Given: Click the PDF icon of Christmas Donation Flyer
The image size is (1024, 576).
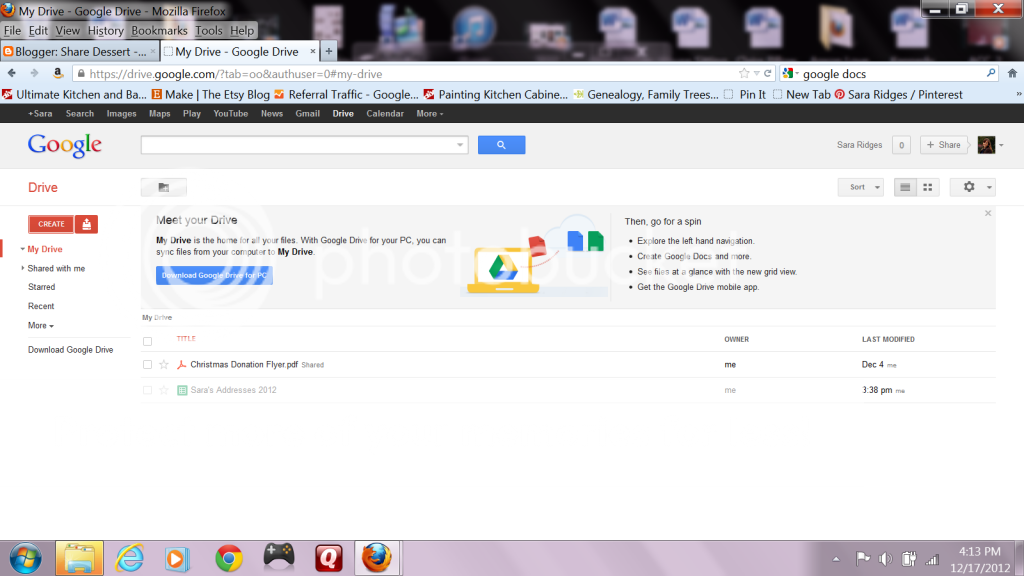Looking at the screenshot, I should tap(182, 364).
